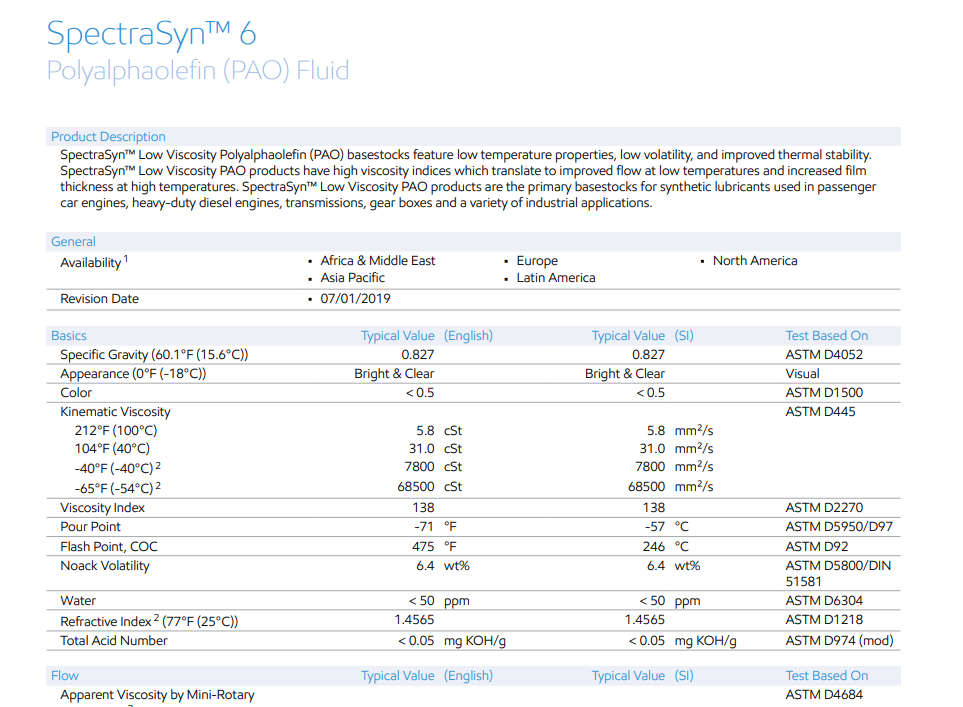Click the 1.4565 English refractive index value

click(x=415, y=620)
